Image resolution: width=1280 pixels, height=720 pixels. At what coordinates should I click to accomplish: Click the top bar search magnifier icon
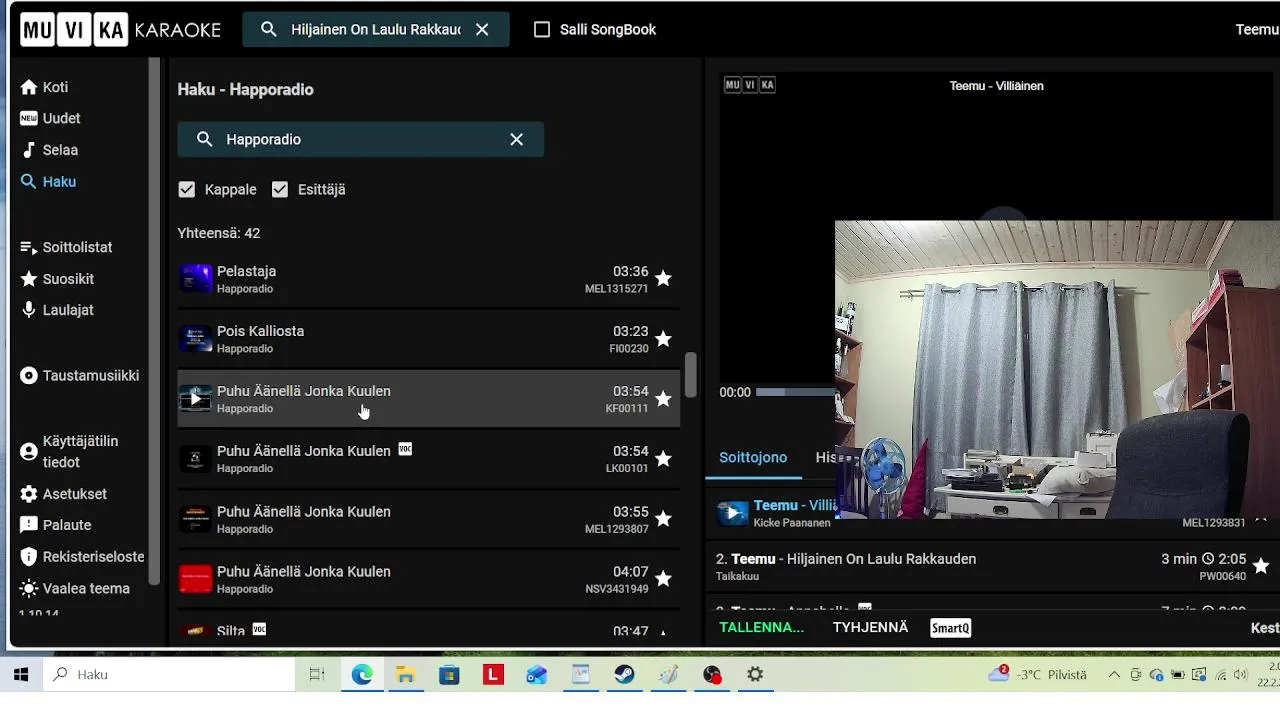tap(268, 30)
